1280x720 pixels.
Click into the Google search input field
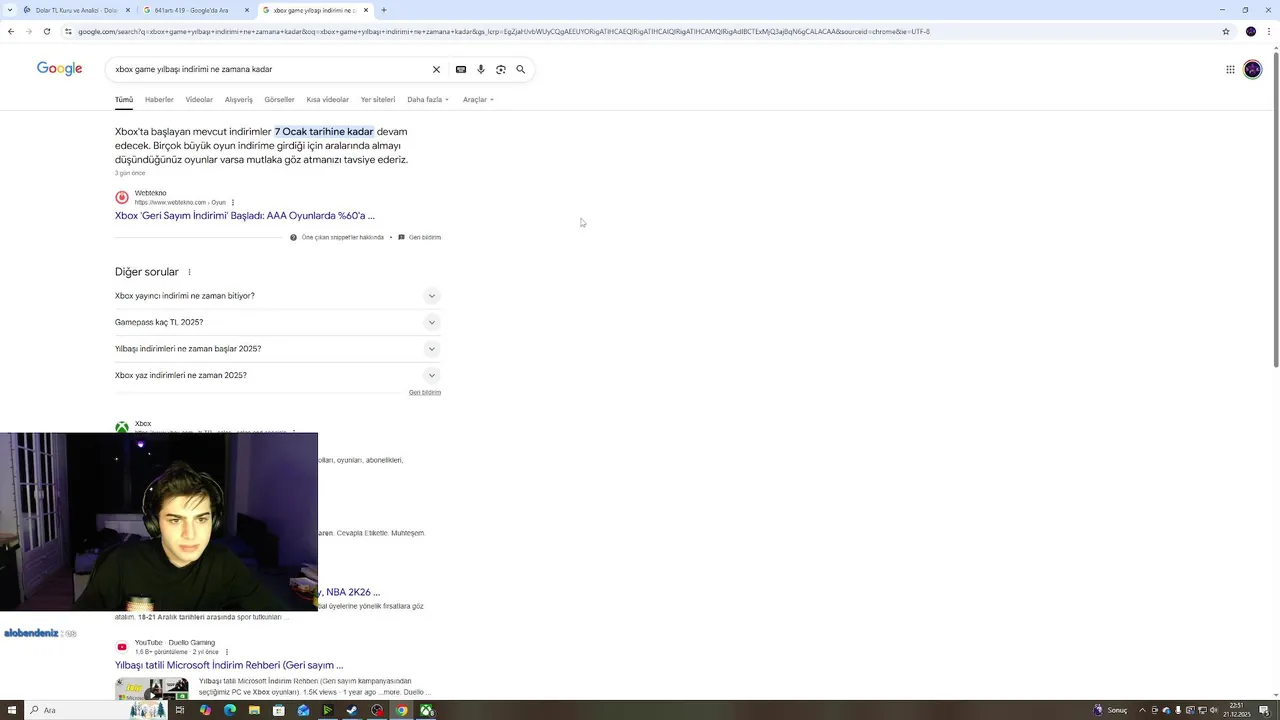[x=270, y=69]
